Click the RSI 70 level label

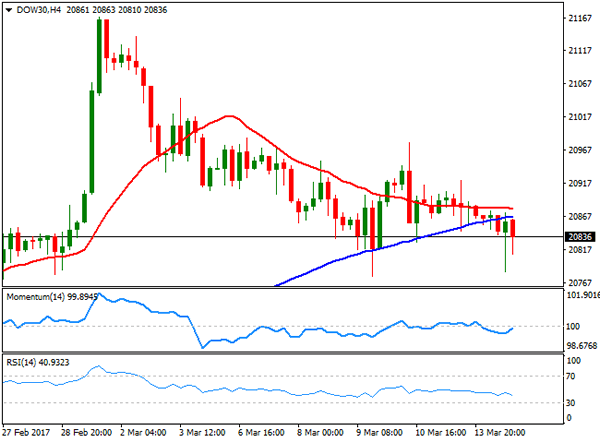coord(571,376)
